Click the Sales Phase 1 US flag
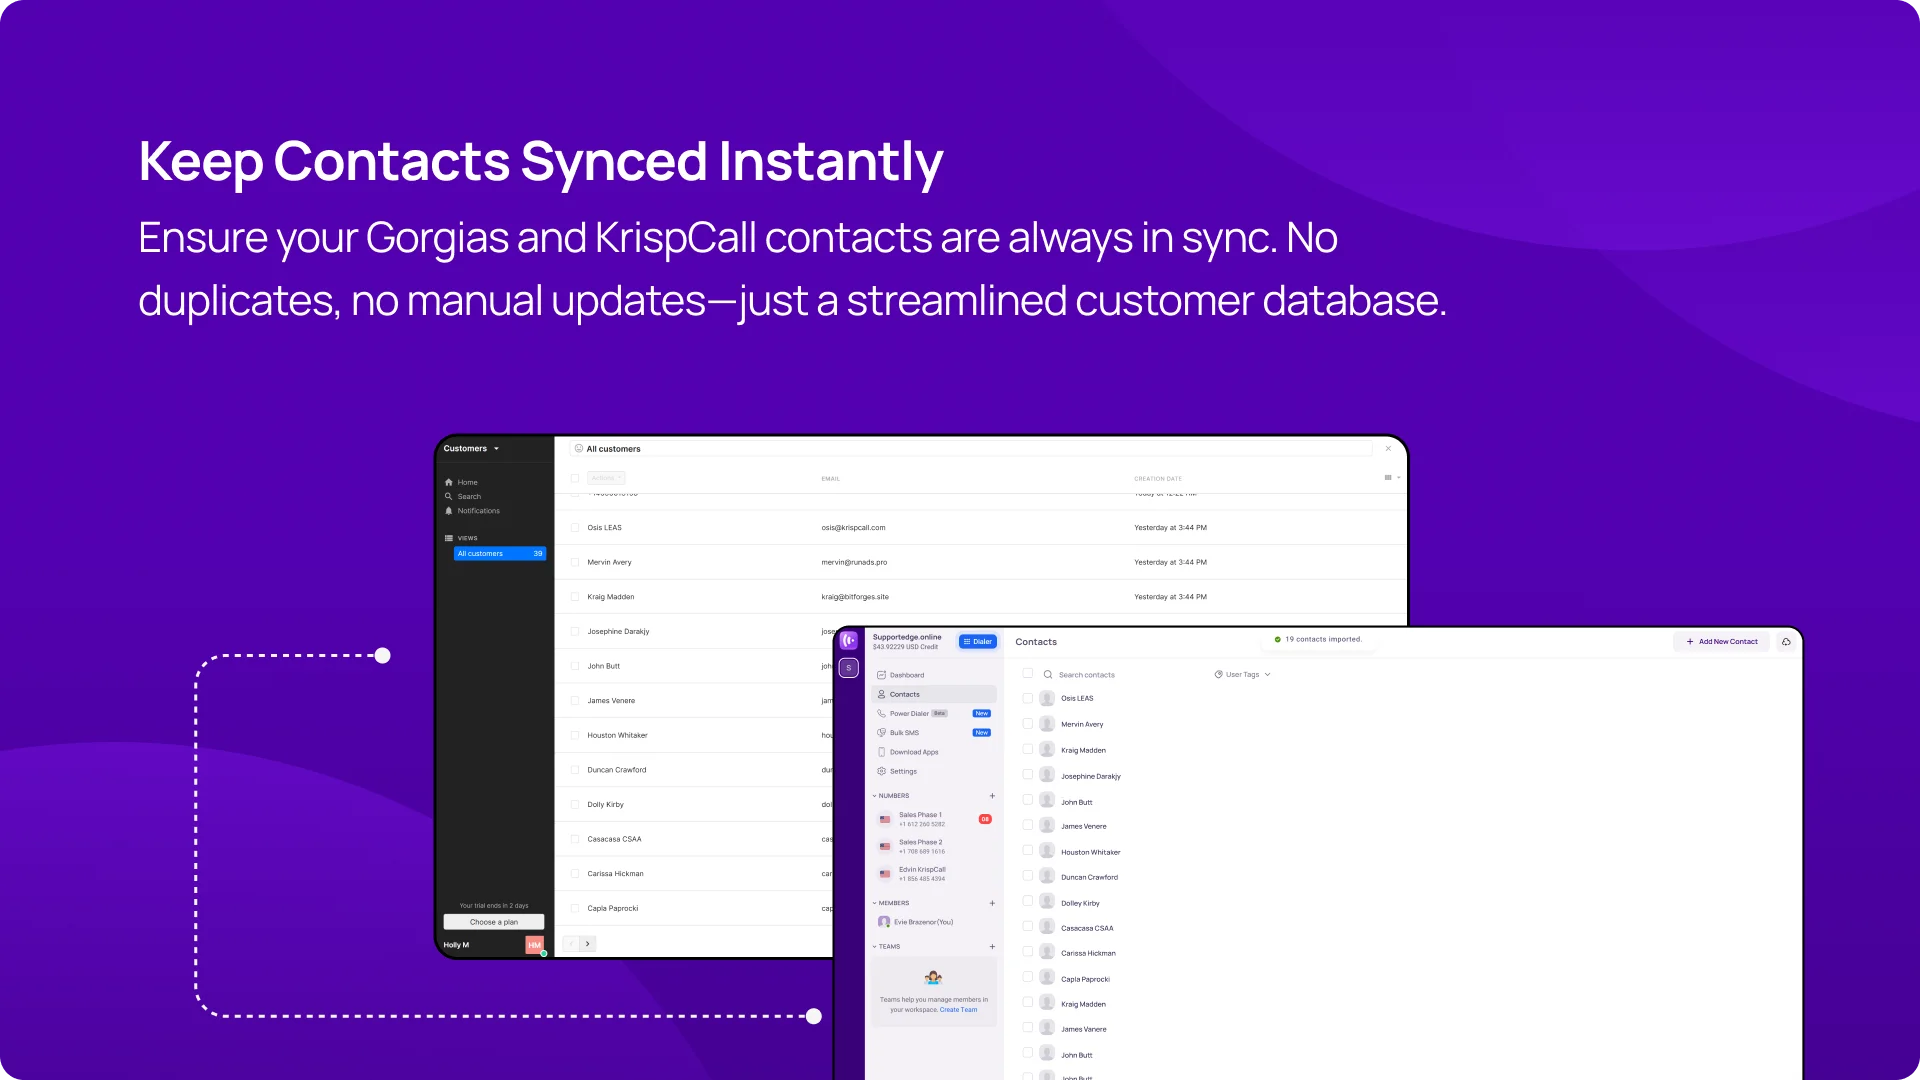Viewport: 1920px width, 1080px height. 885,820
